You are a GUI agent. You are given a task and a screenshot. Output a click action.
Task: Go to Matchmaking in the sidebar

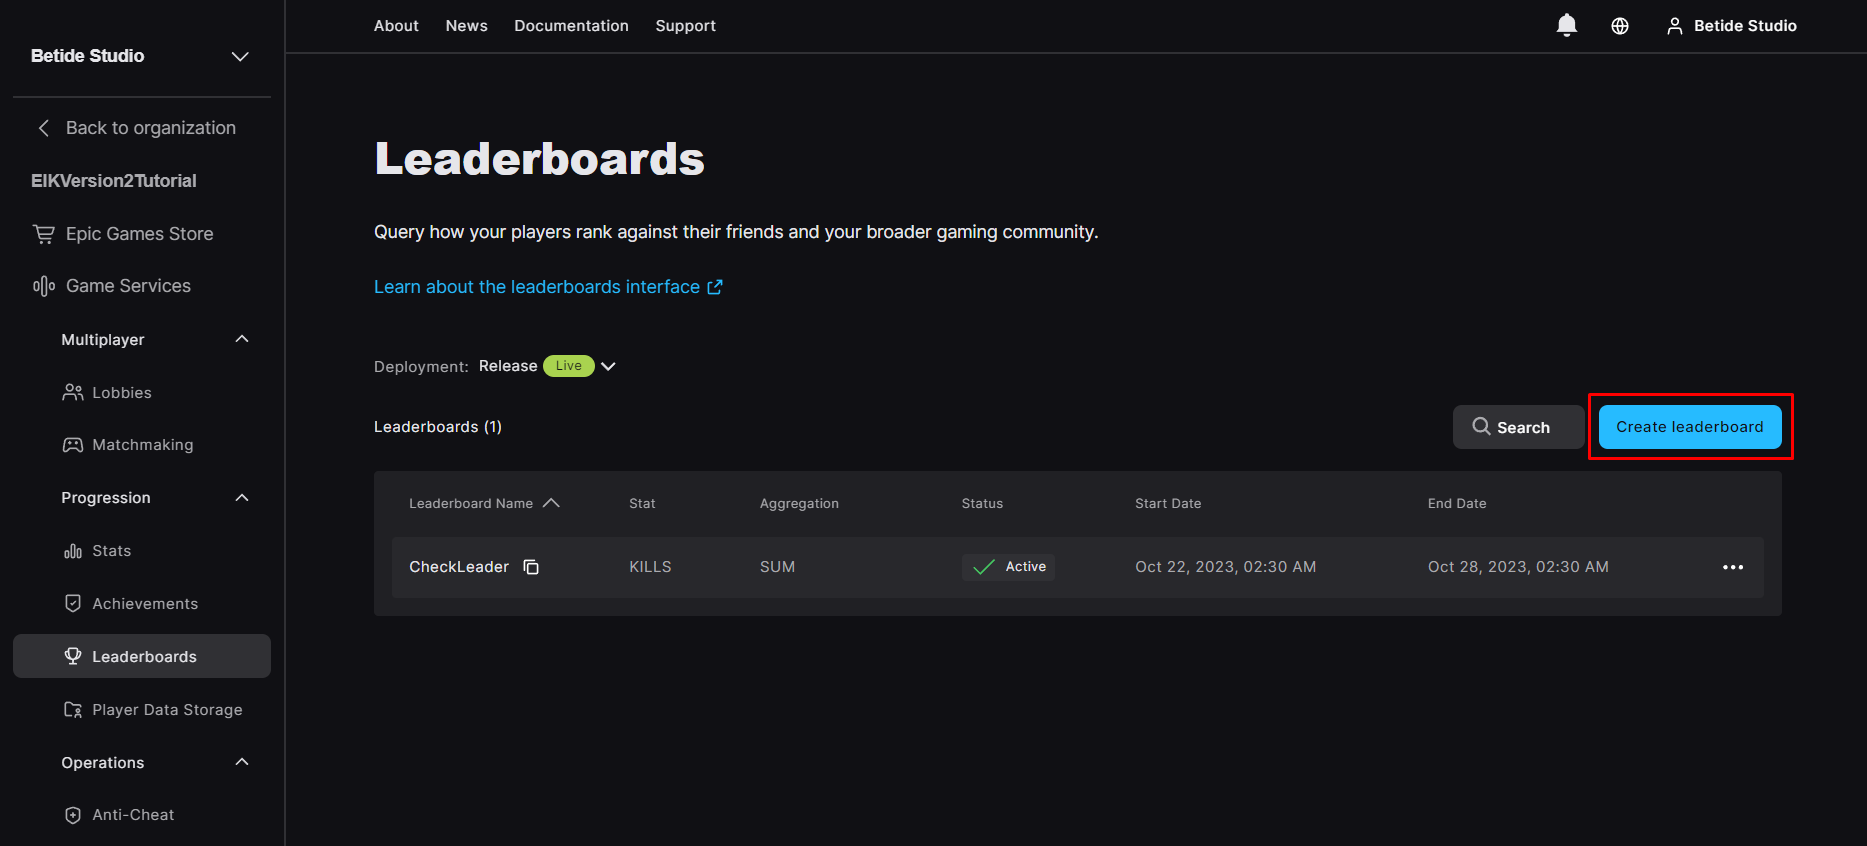tap(142, 445)
